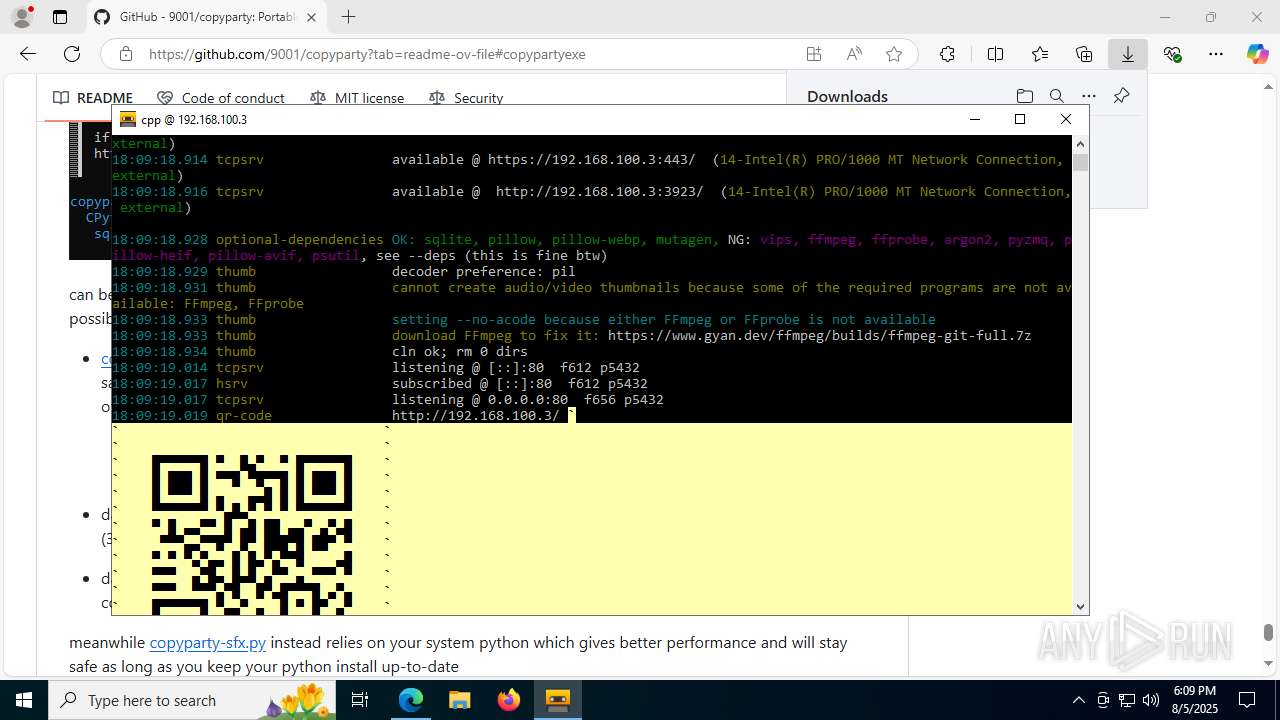Screen dimensions: 1280x720
Task: Toggle split screen icon
Action: (995, 54)
